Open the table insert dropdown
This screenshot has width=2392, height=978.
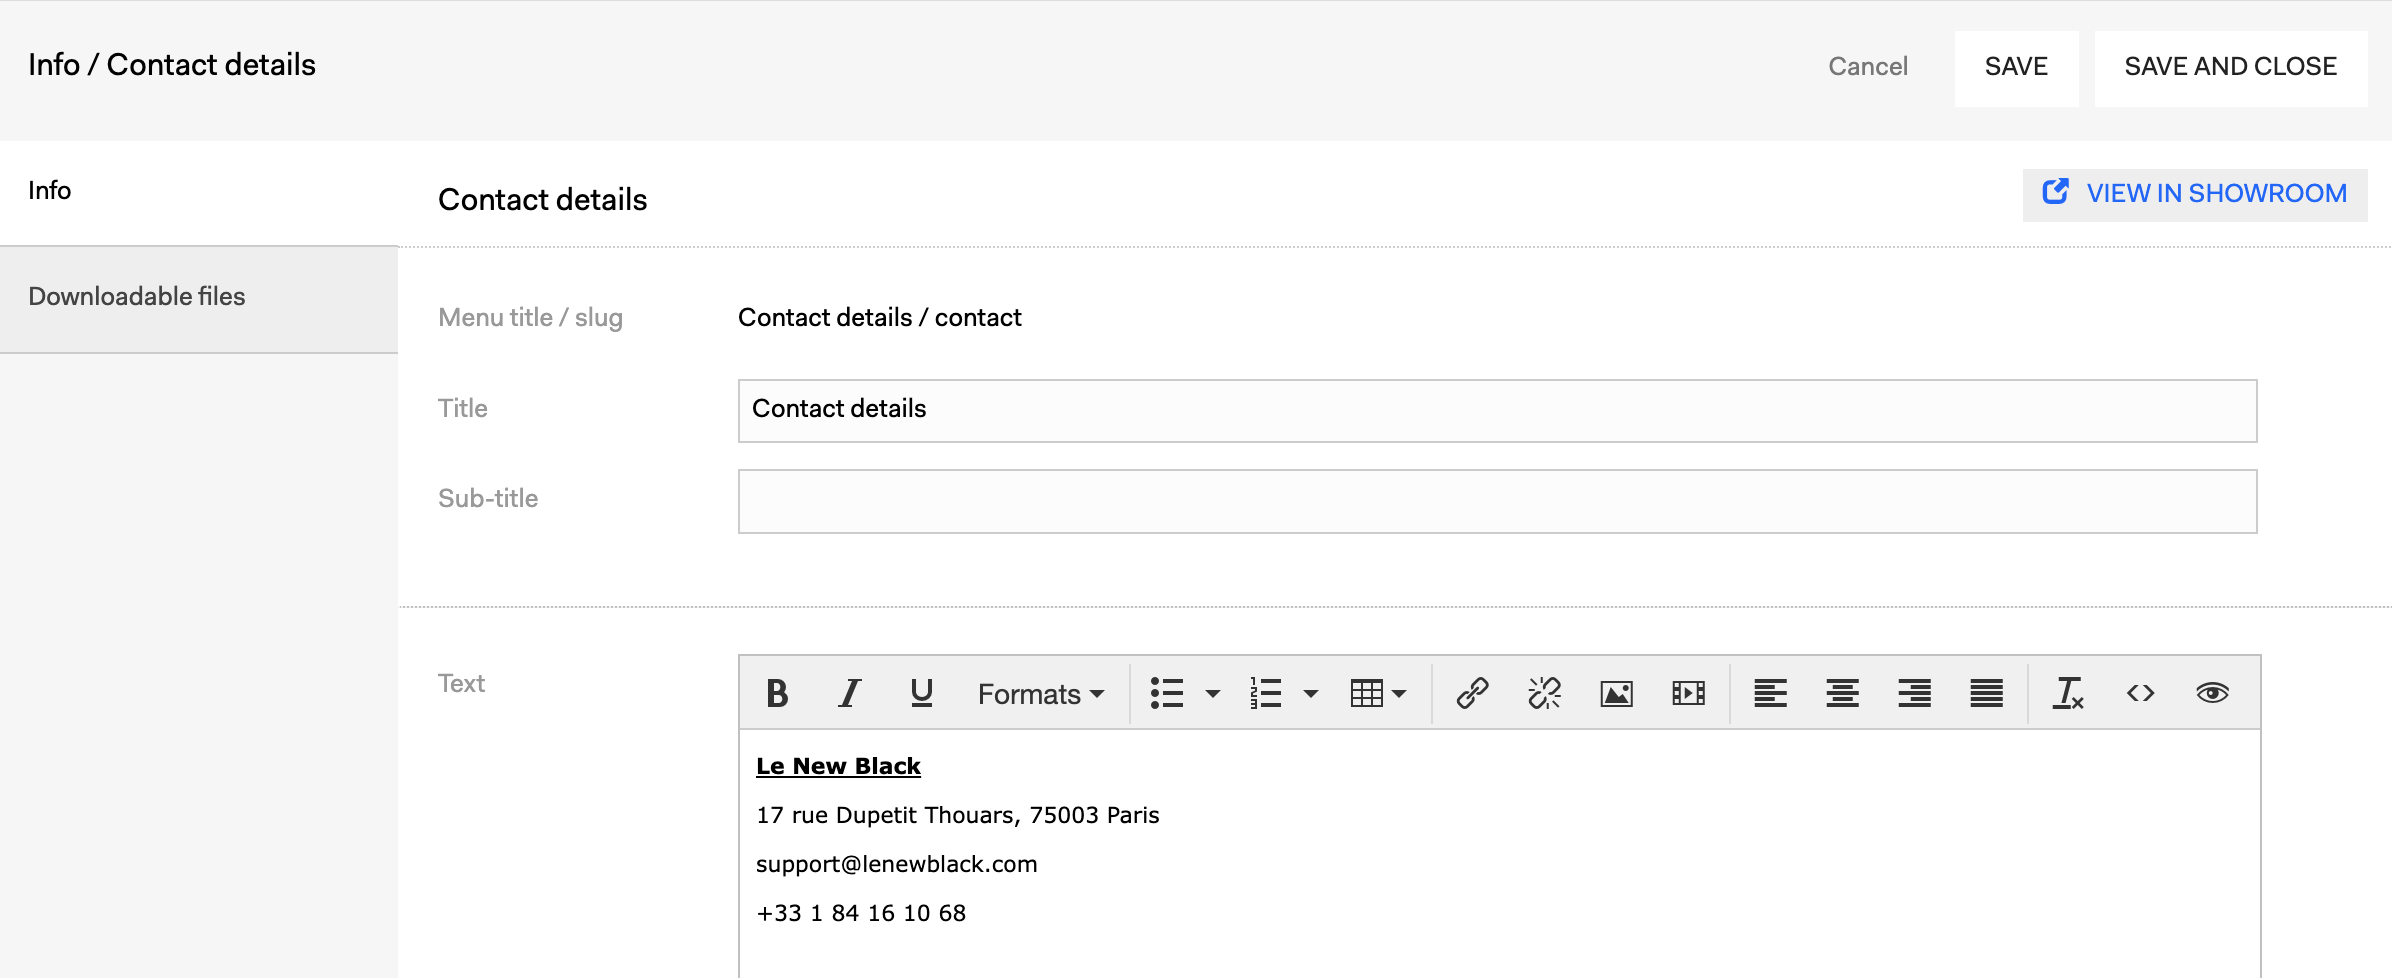point(1378,693)
